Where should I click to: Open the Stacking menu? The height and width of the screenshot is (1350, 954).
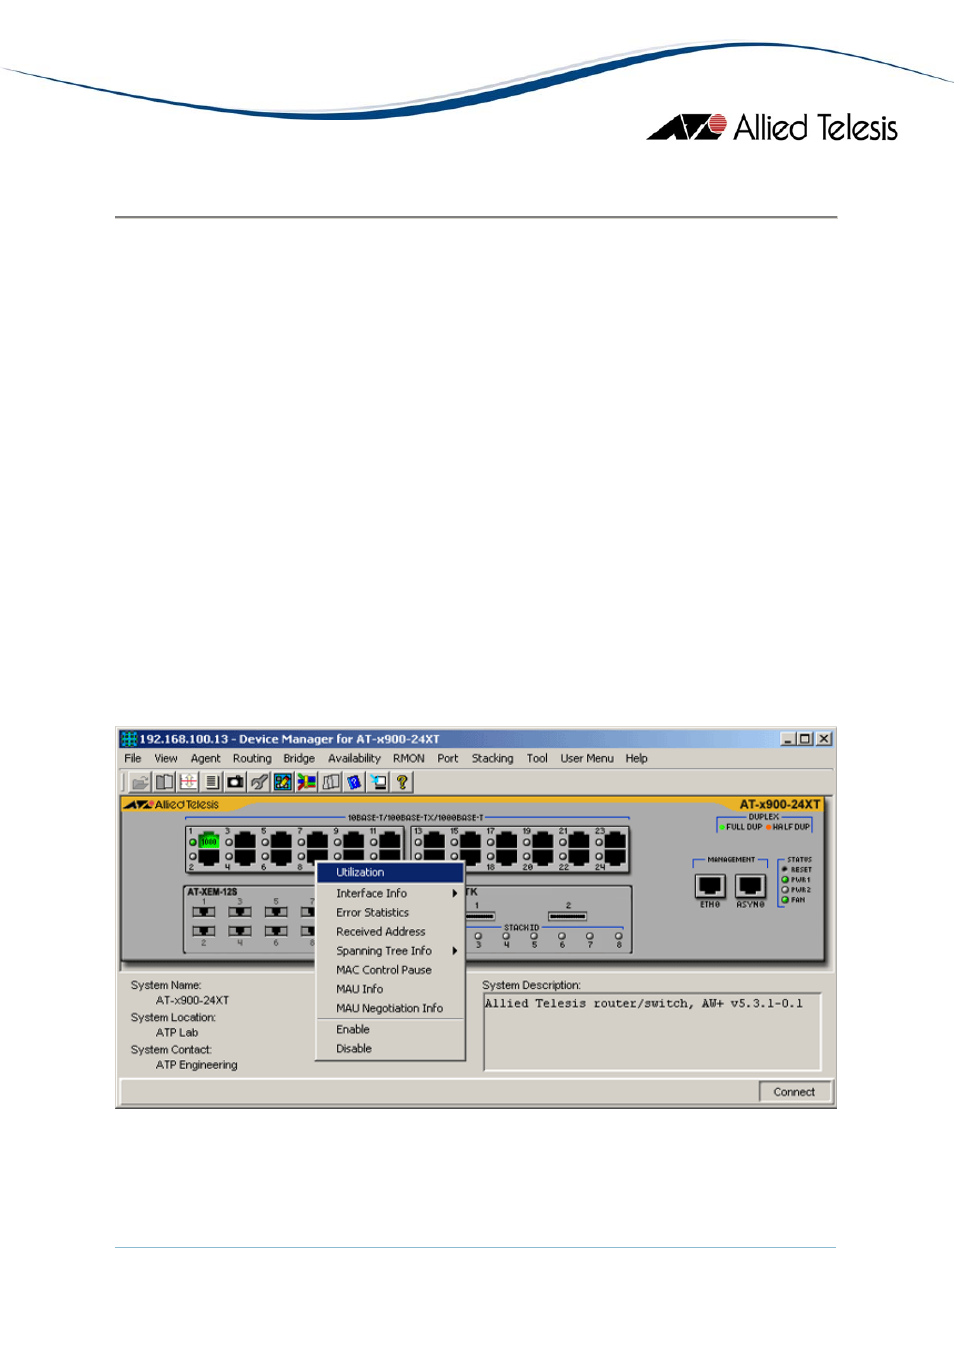pyautogui.click(x=493, y=759)
